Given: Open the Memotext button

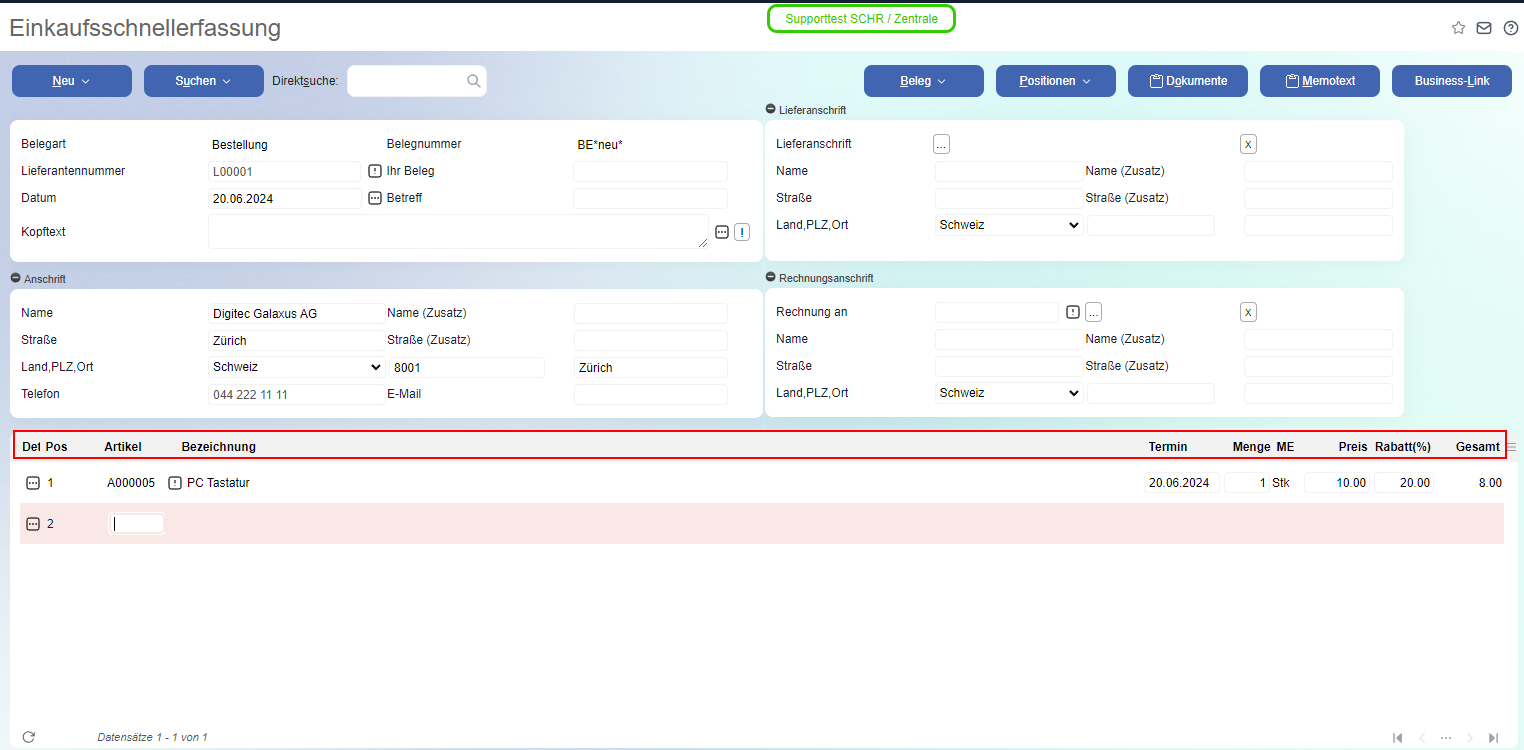Looking at the screenshot, I should click(x=1320, y=81).
